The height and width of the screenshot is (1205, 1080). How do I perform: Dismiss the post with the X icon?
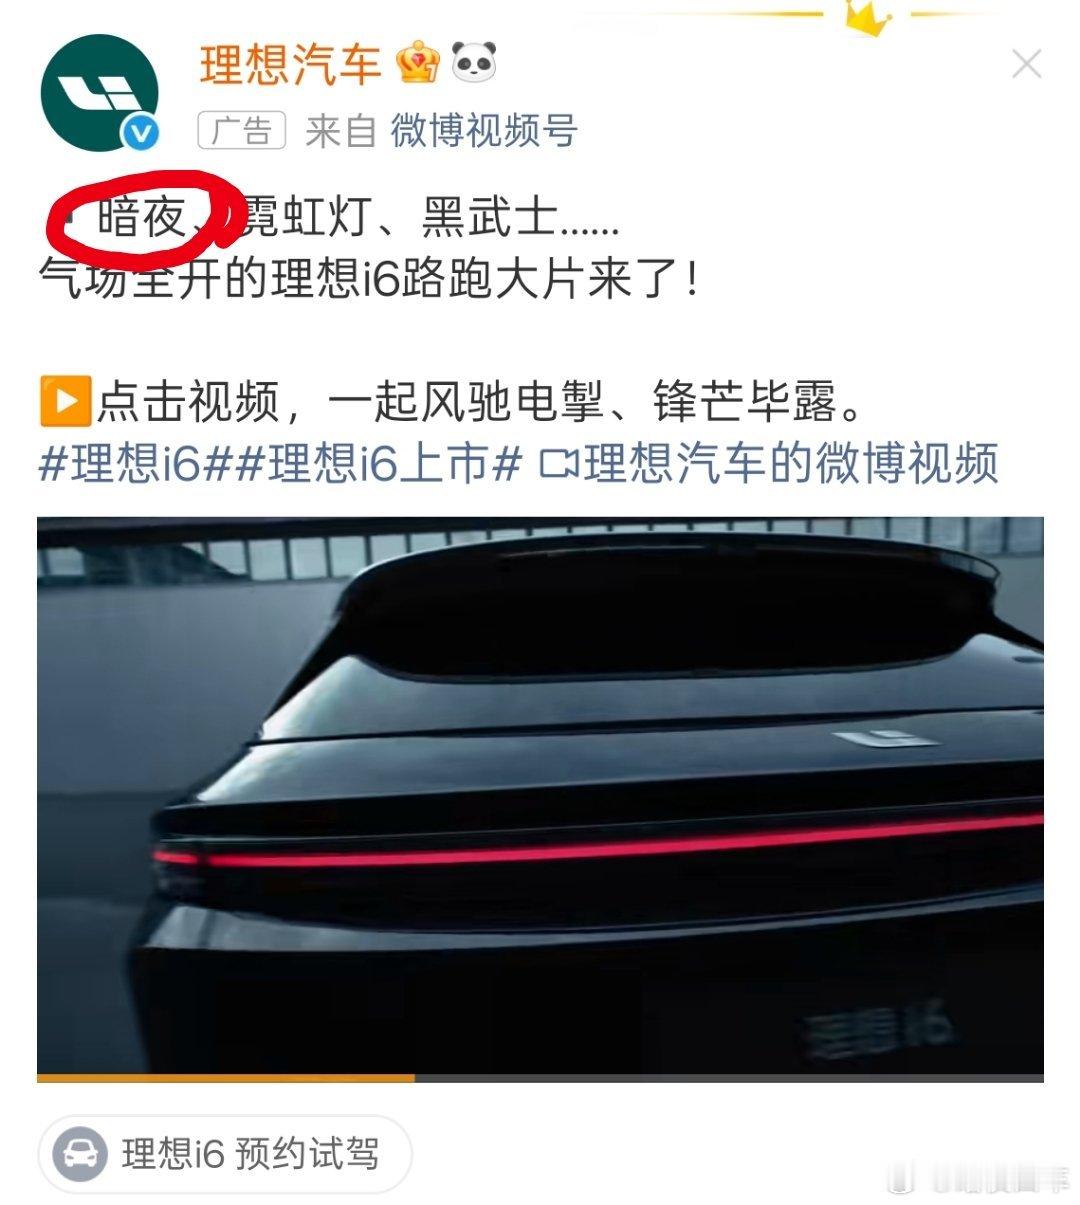(x=1026, y=66)
